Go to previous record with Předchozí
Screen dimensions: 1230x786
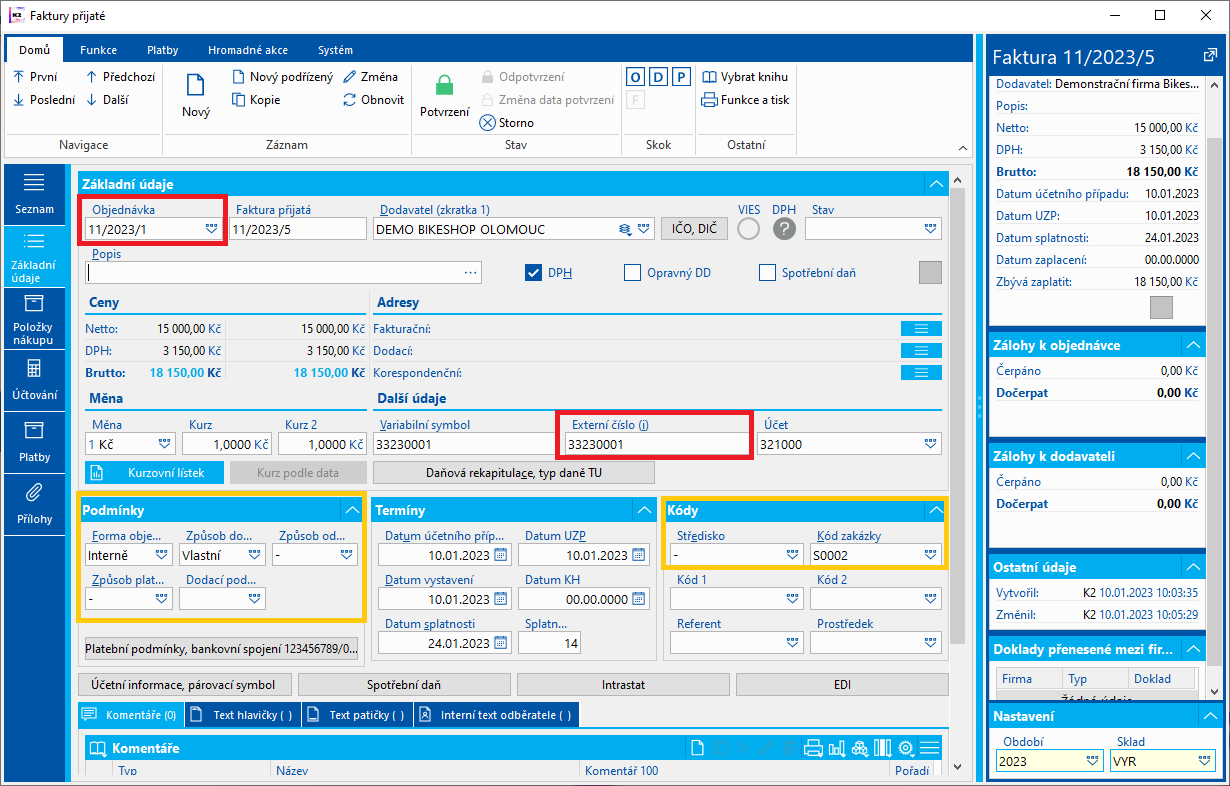point(121,77)
